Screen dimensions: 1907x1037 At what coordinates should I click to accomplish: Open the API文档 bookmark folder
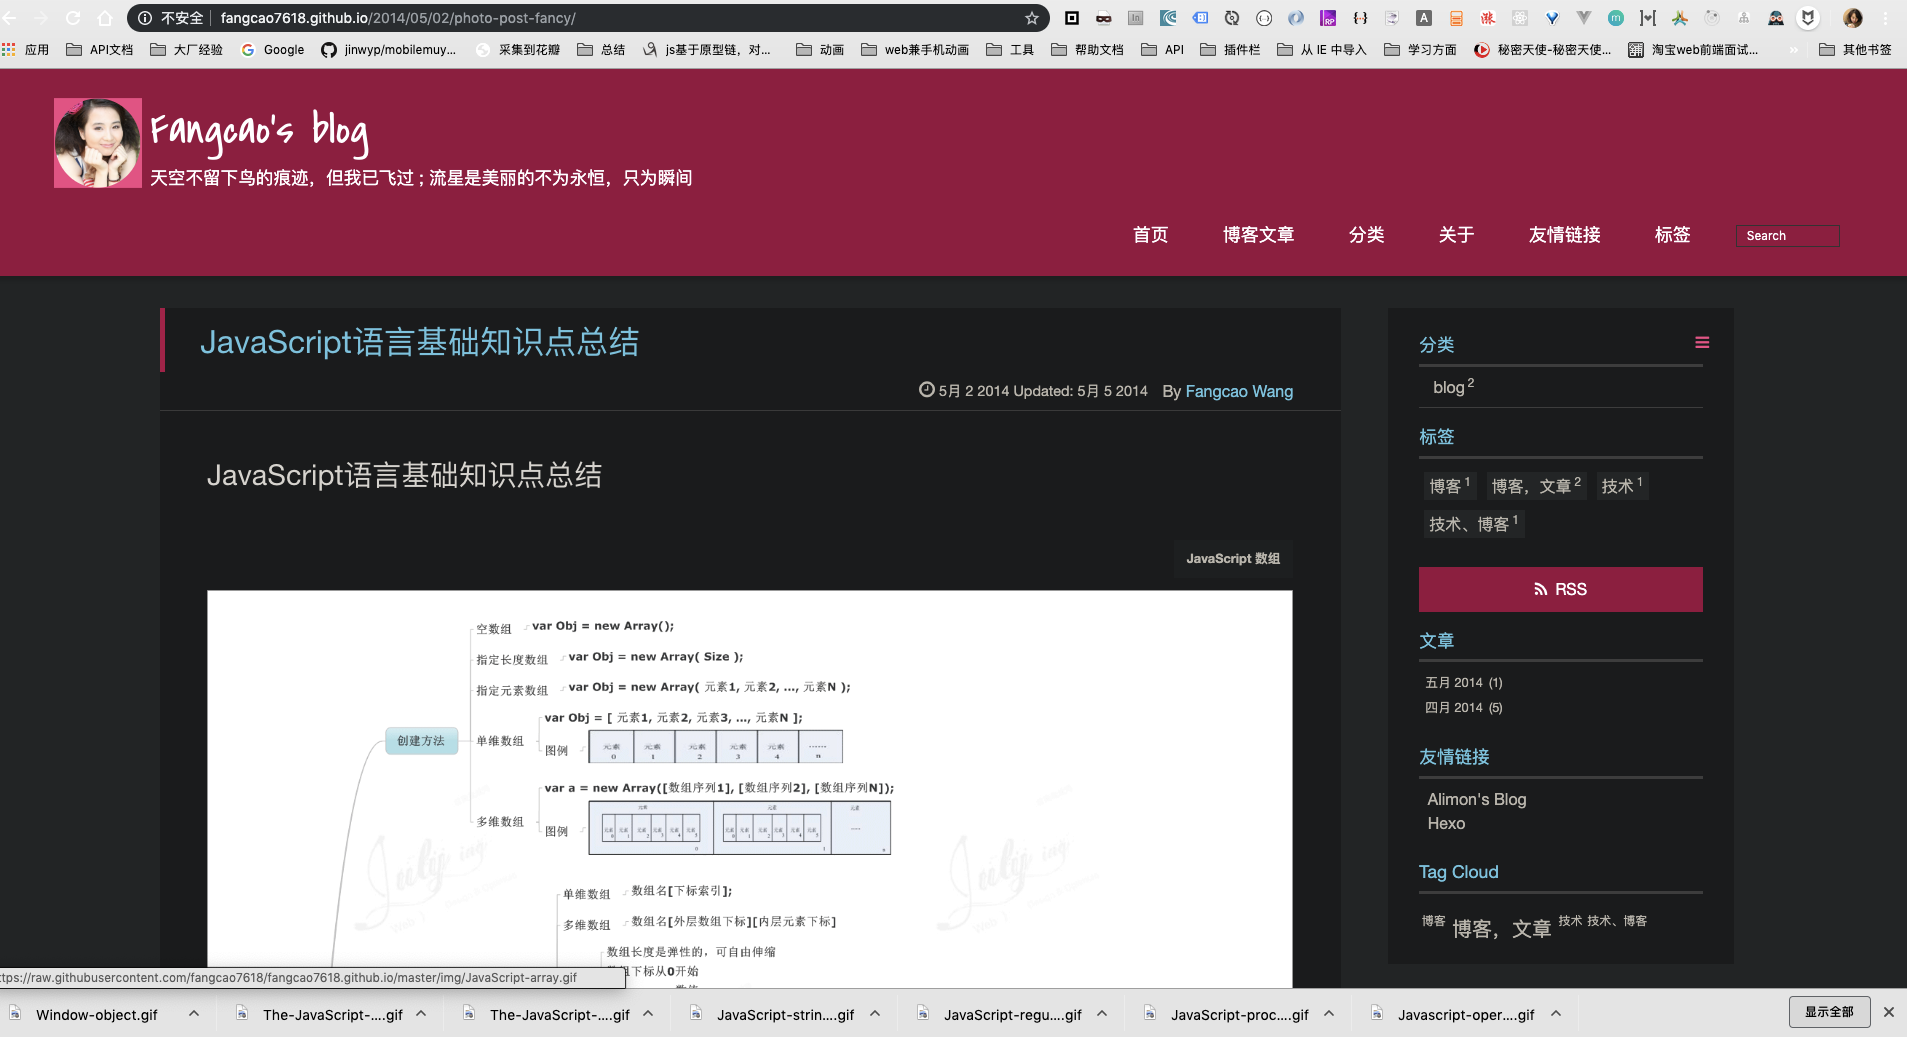(x=100, y=50)
